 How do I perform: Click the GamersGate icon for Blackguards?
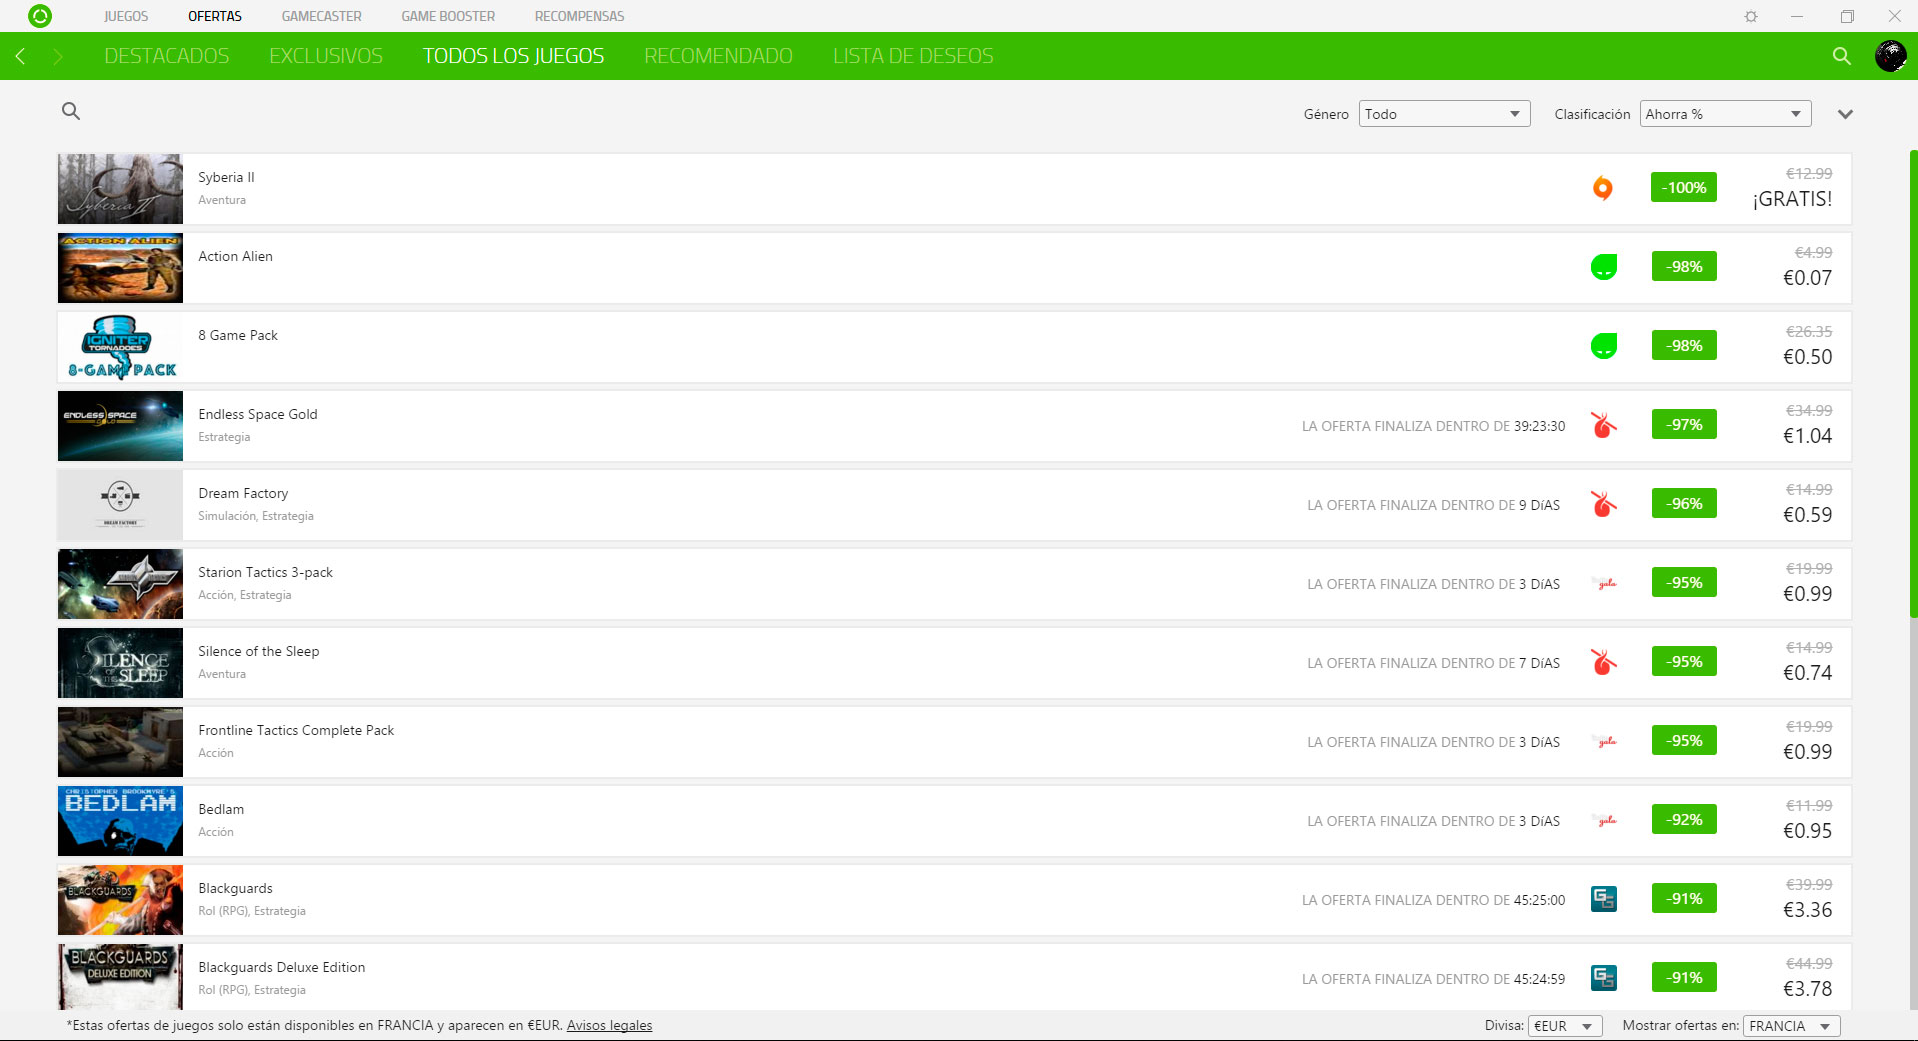click(1604, 899)
